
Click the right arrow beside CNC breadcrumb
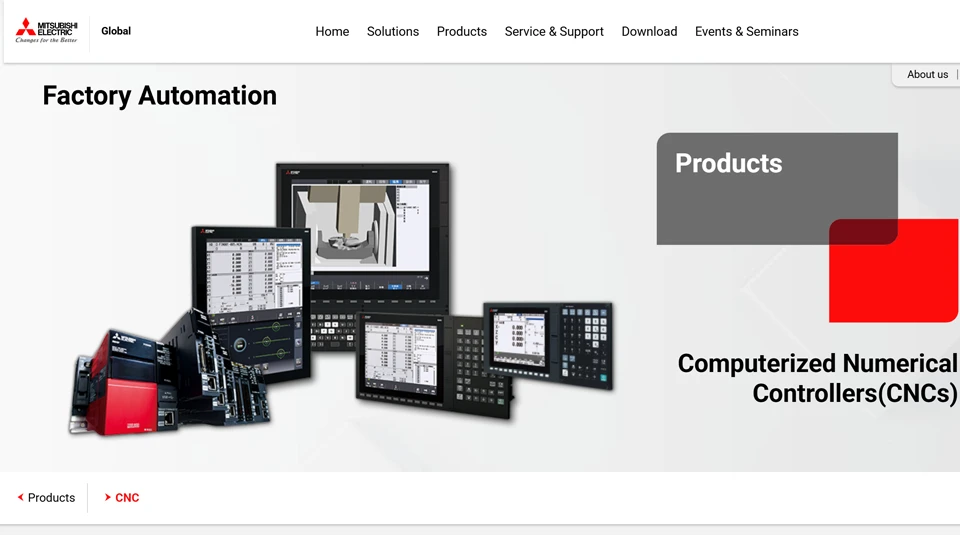(108, 498)
